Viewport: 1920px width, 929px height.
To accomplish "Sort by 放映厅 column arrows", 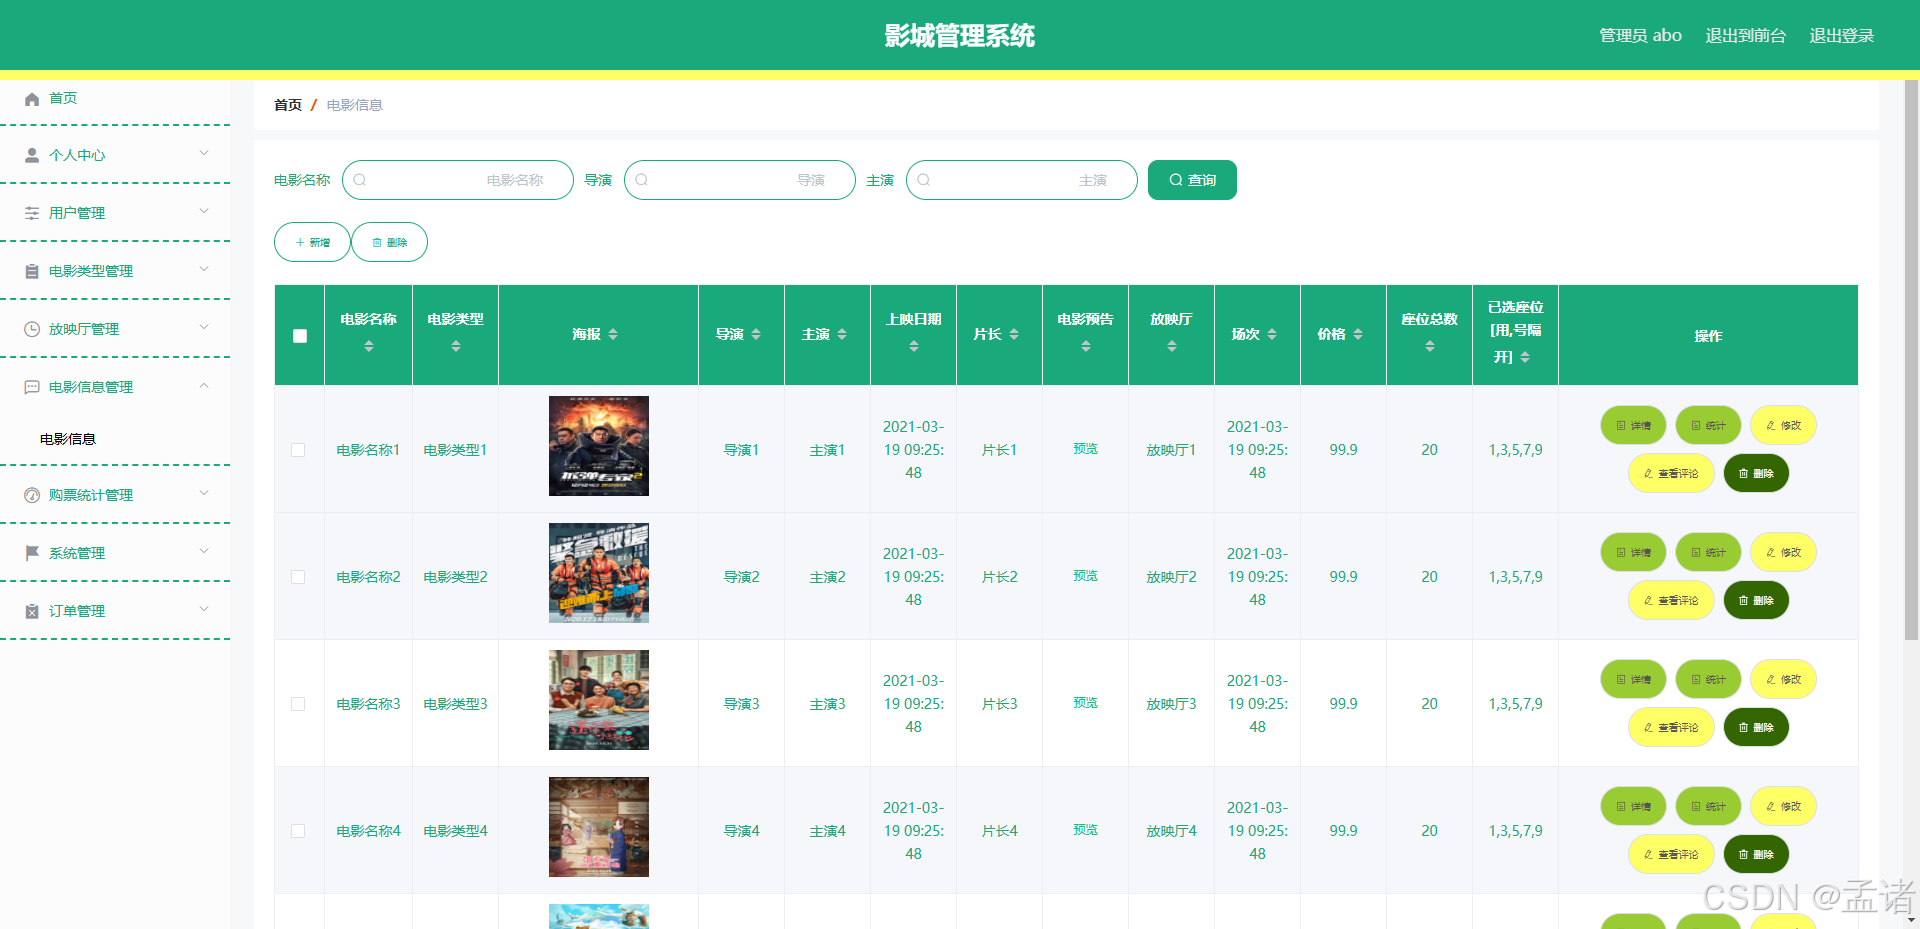I will tap(1172, 346).
